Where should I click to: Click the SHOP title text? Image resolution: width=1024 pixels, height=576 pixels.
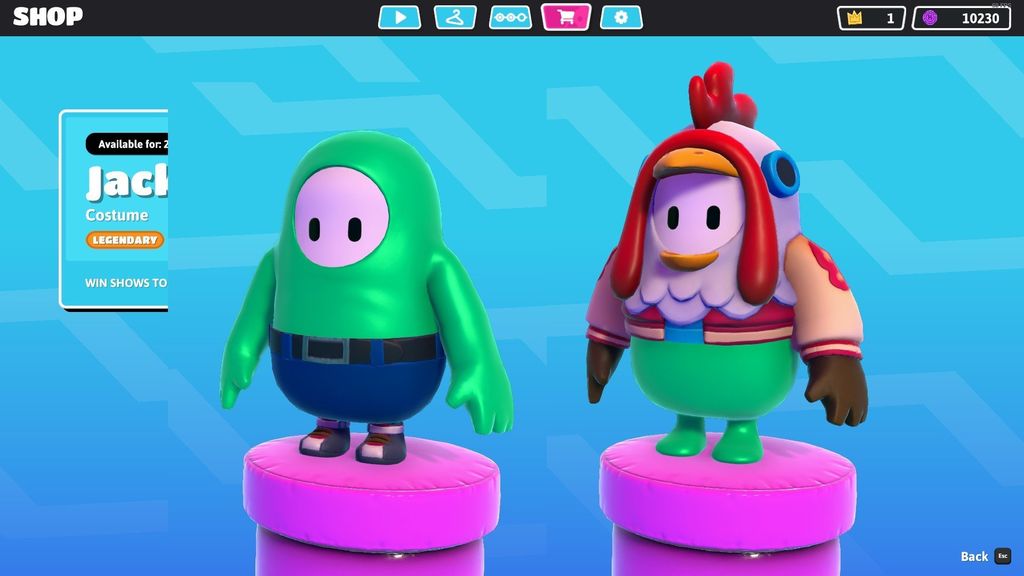(x=48, y=16)
